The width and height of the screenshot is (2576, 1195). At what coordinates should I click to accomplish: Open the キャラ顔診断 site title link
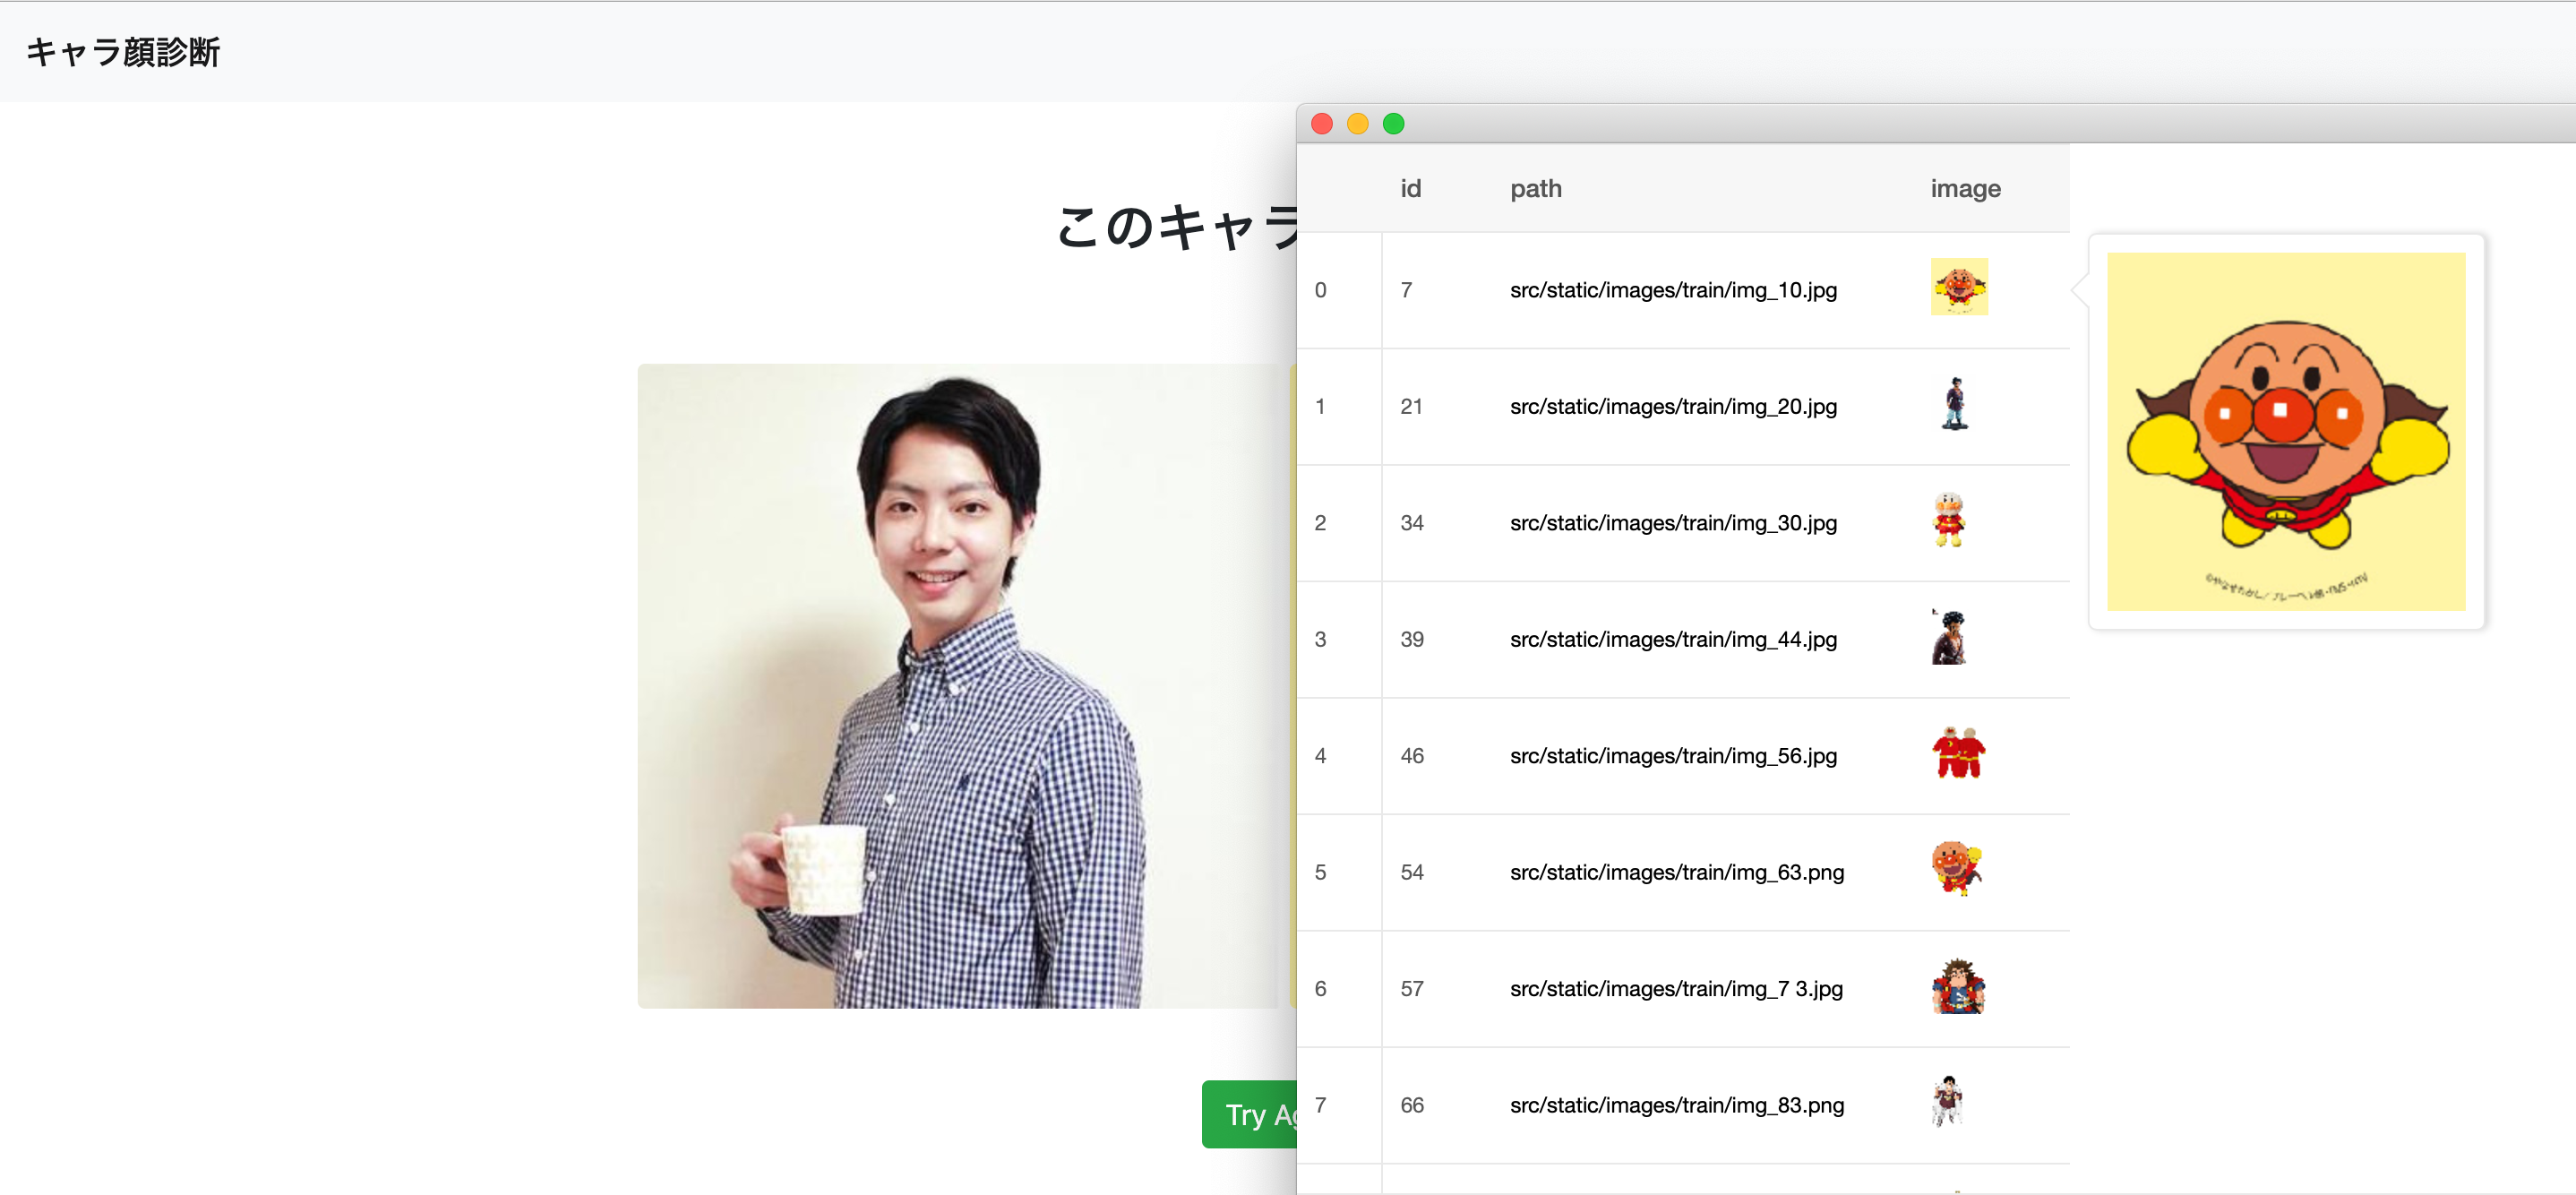pyautogui.click(x=123, y=52)
